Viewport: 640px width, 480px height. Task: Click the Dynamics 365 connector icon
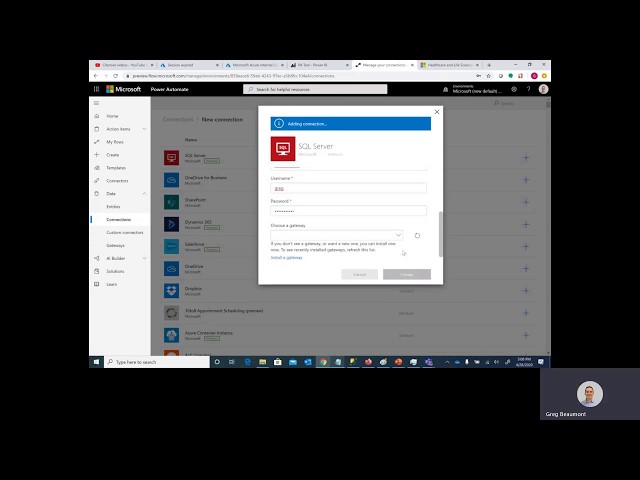171,224
